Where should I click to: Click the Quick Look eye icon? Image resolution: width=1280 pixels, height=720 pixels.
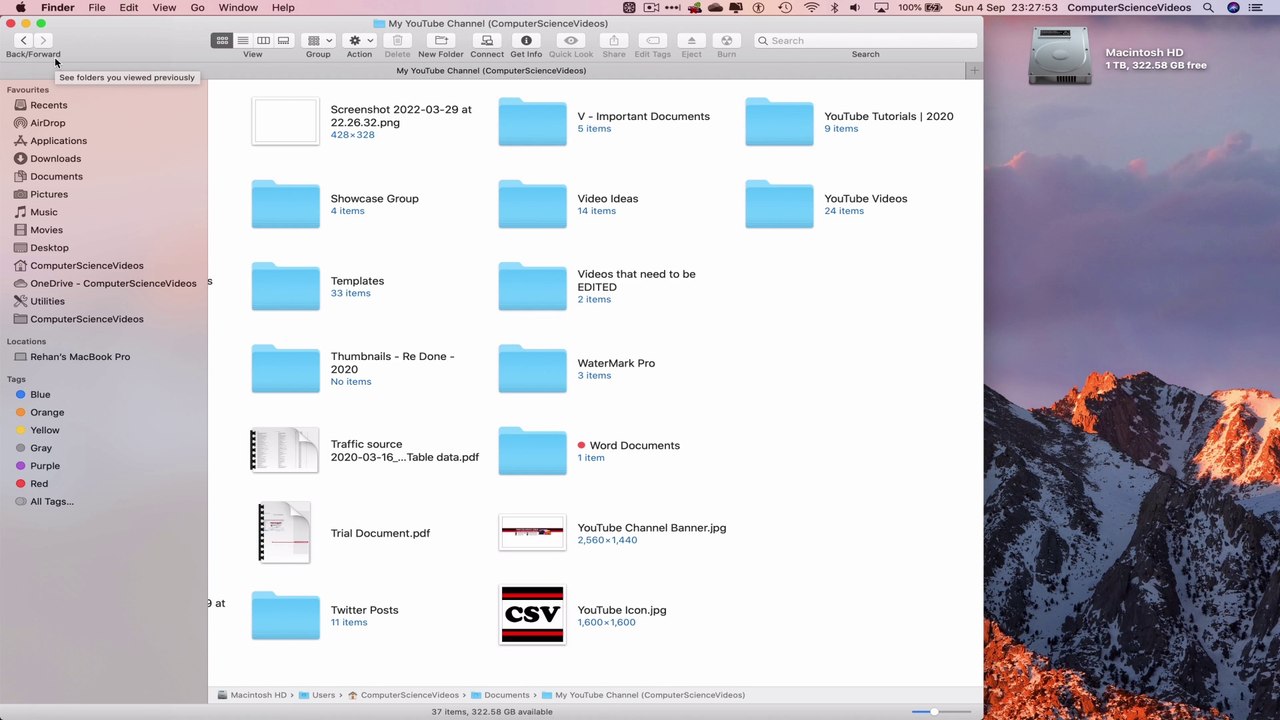[571, 40]
